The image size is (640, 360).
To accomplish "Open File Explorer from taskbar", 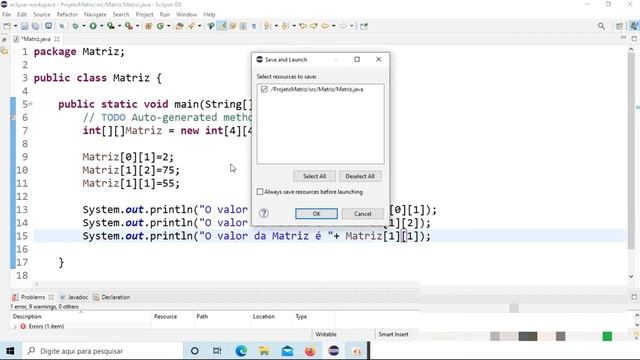I will 264,351.
